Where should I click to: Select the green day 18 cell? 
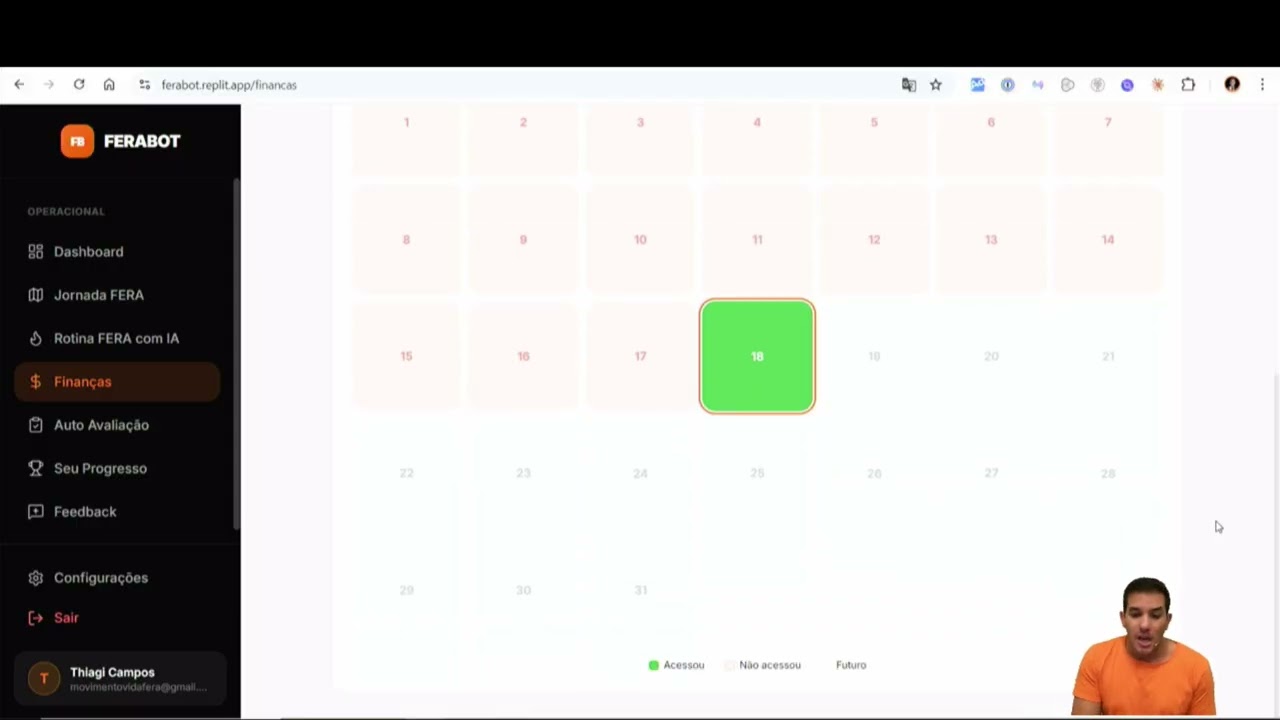tap(757, 356)
